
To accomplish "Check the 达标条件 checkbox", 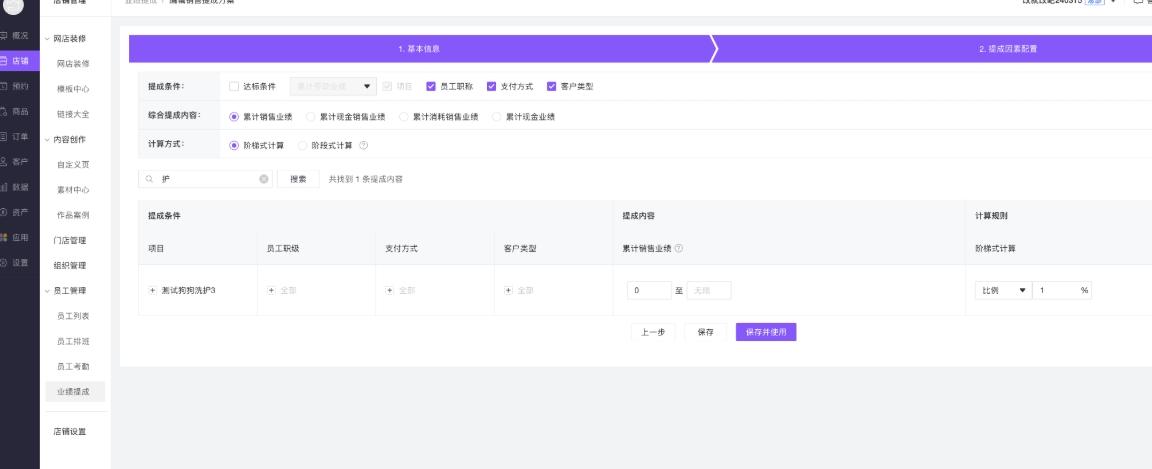I will point(234,86).
